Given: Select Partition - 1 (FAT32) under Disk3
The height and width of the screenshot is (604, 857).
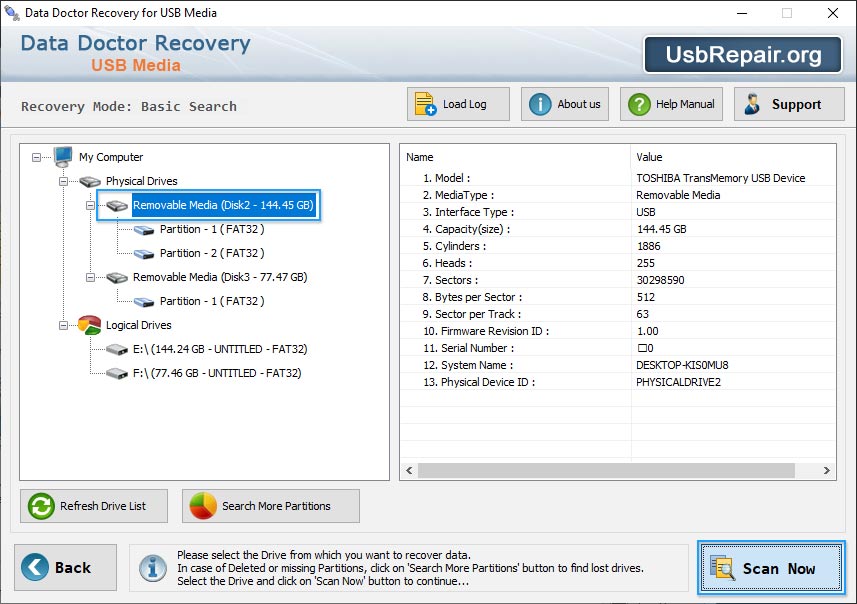Looking at the screenshot, I should (x=212, y=302).
